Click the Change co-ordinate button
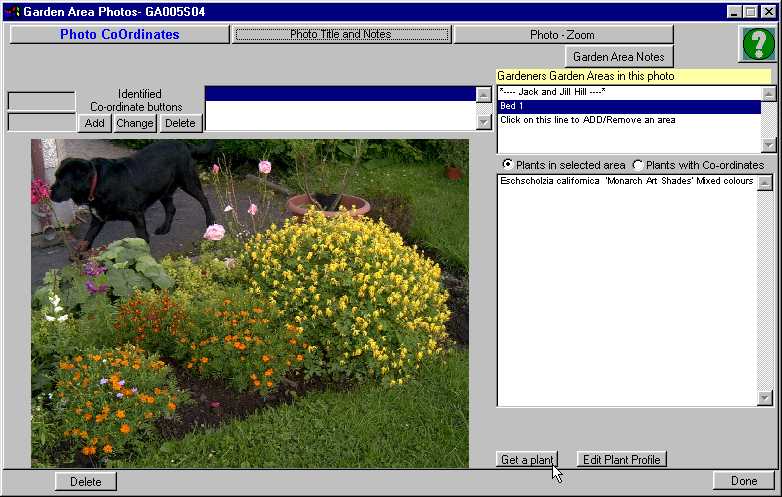This screenshot has width=782, height=497. point(135,123)
